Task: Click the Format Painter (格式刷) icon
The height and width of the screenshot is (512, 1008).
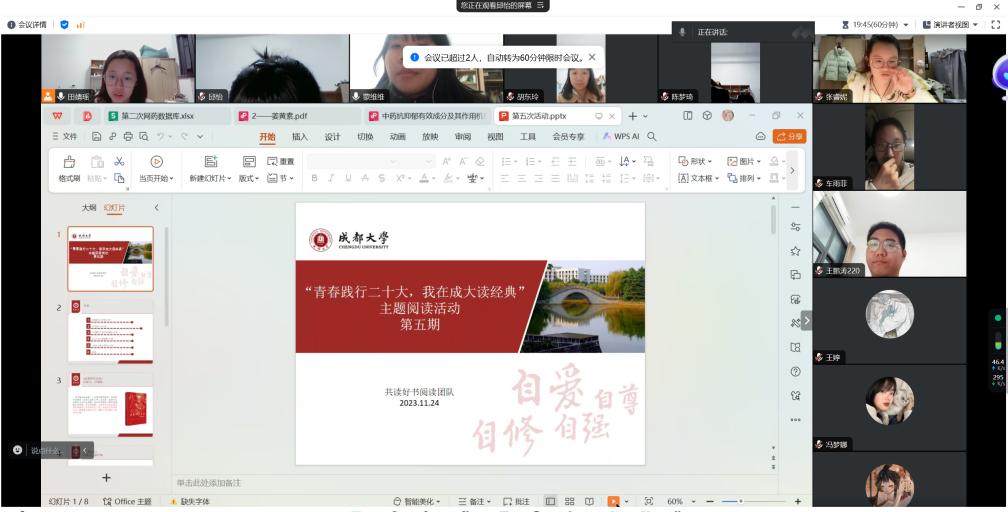Action: (x=69, y=160)
